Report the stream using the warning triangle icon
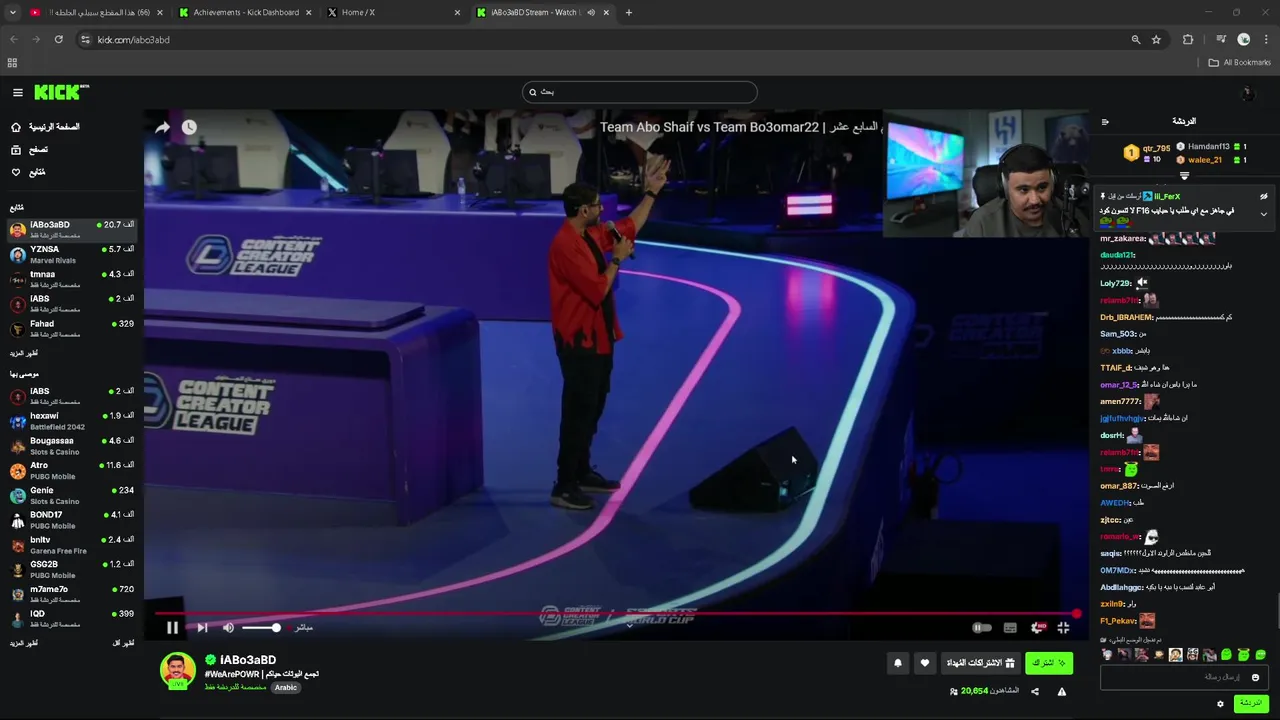The height and width of the screenshot is (720, 1280). tap(1062, 691)
